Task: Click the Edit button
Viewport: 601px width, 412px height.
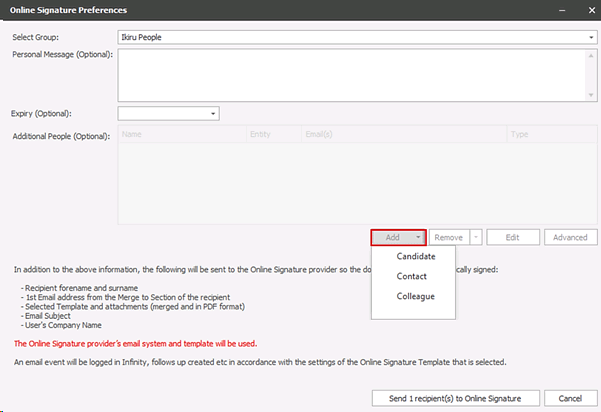Action: (x=512, y=238)
